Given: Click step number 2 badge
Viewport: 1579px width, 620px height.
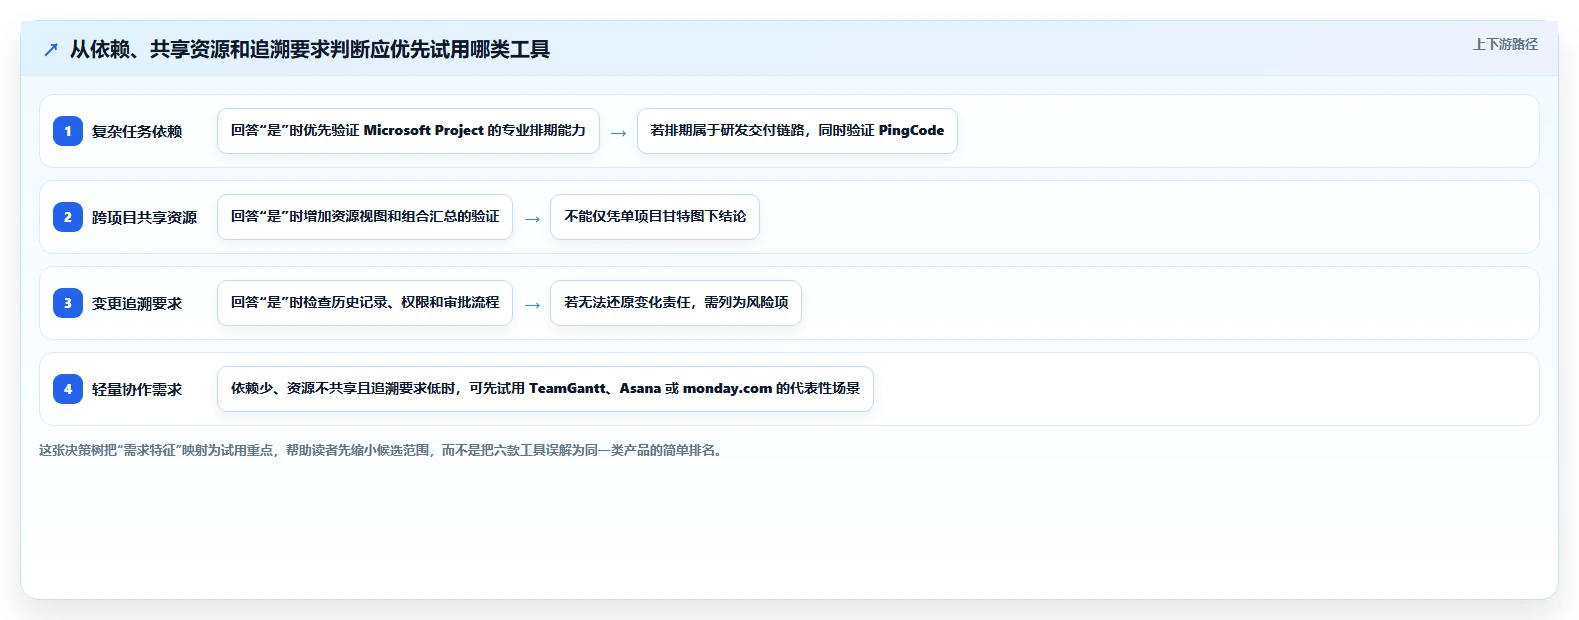Looking at the screenshot, I should coord(68,217).
